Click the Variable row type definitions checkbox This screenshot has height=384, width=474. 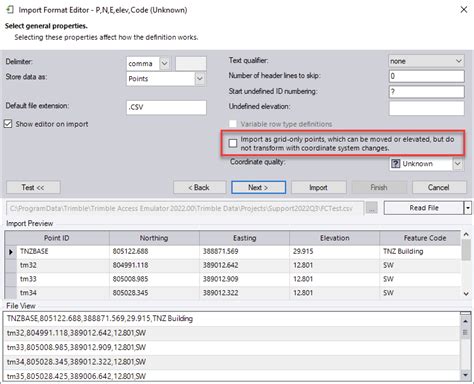click(233, 124)
